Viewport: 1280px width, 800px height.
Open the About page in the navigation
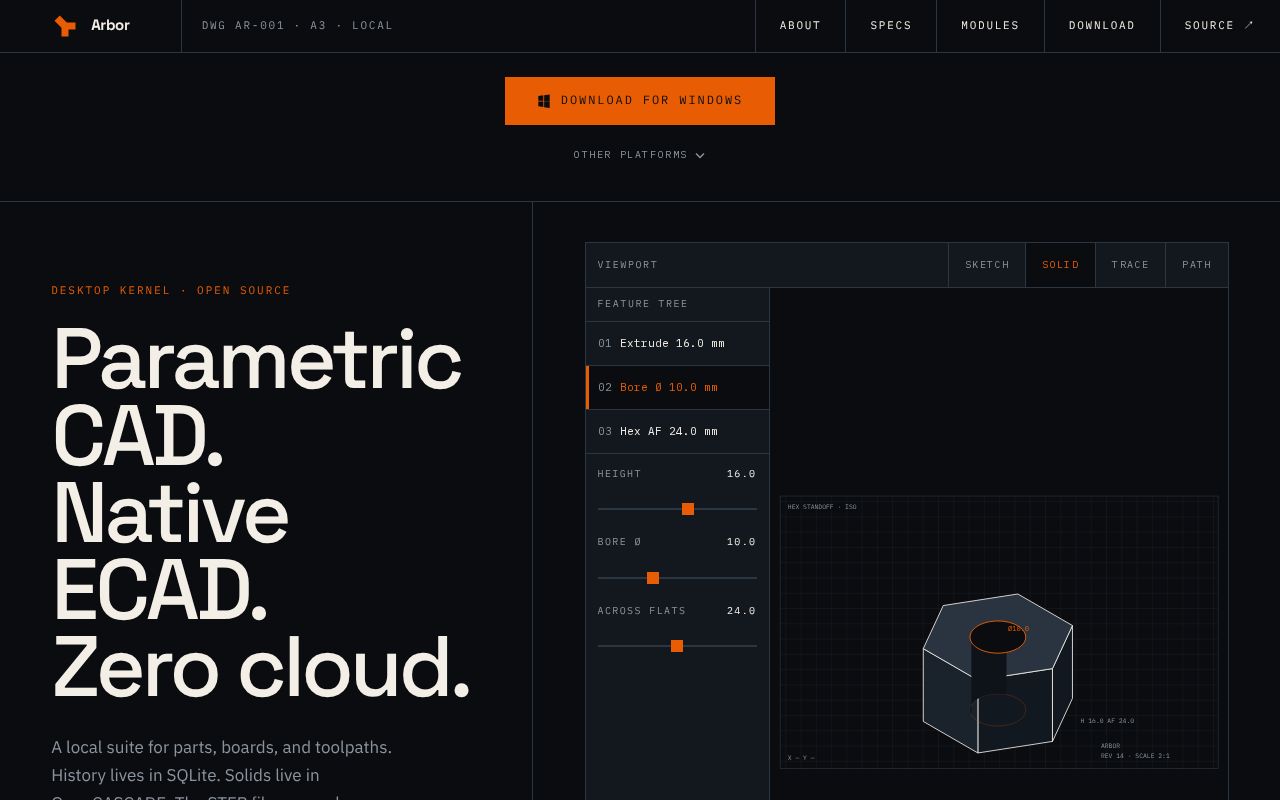[x=800, y=26]
